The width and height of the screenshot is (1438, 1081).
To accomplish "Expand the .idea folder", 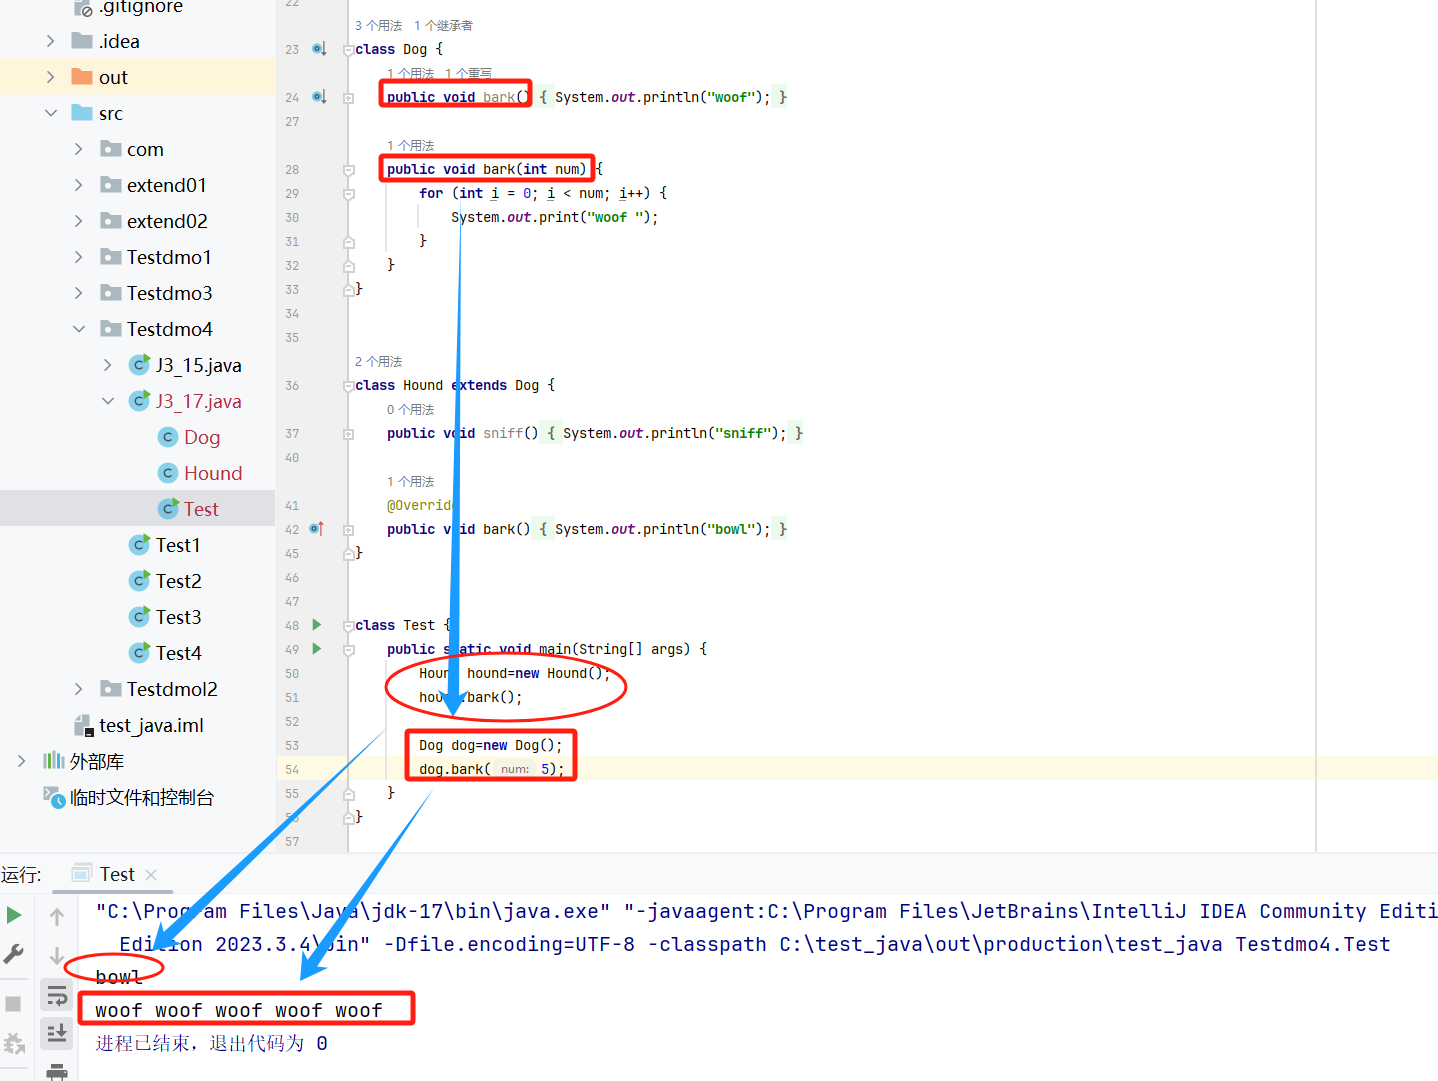I will tap(51, 41).
